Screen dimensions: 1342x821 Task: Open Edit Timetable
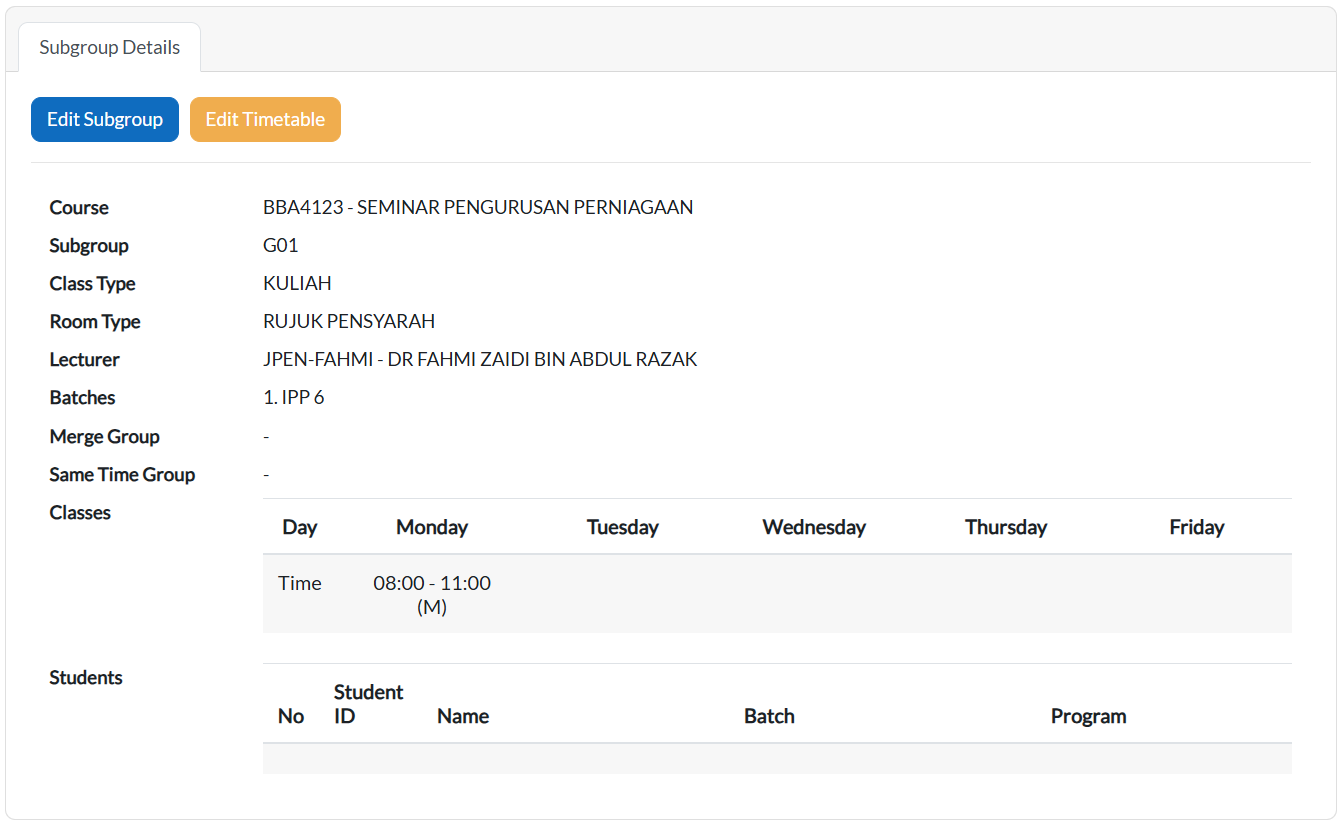pyautogui.click(x=265, y=119)
